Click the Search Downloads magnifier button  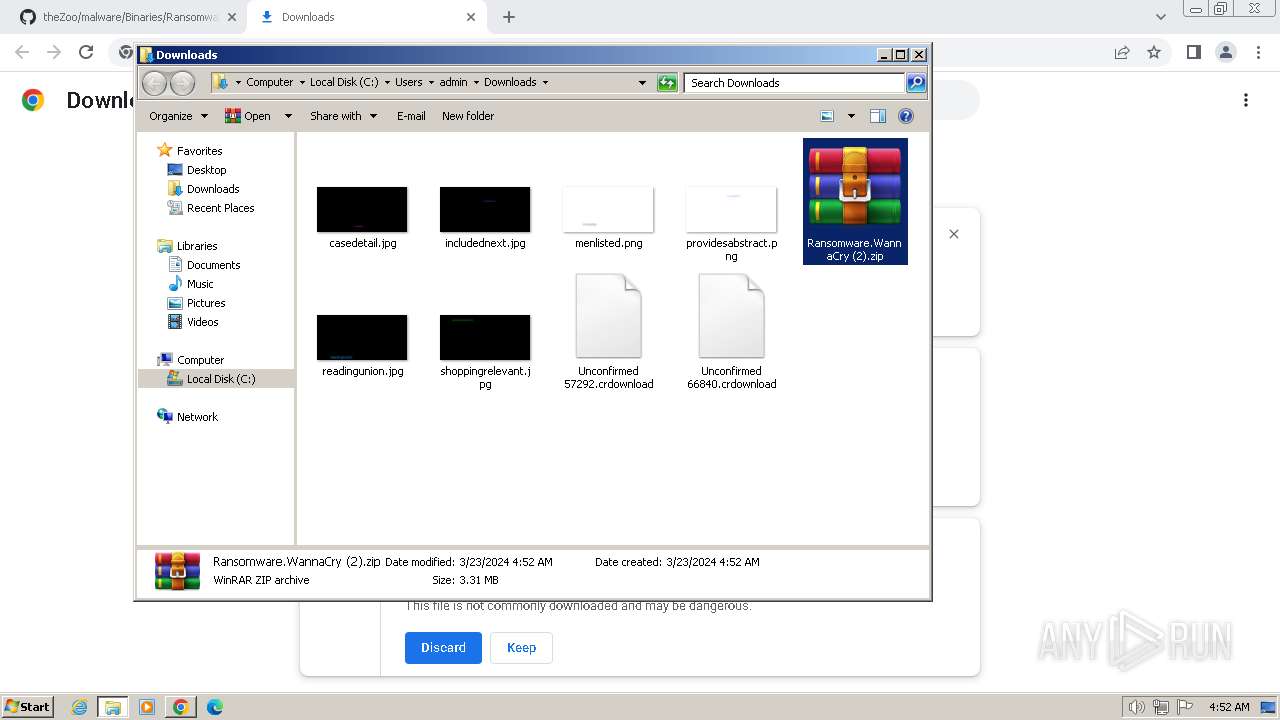(916, 83)
